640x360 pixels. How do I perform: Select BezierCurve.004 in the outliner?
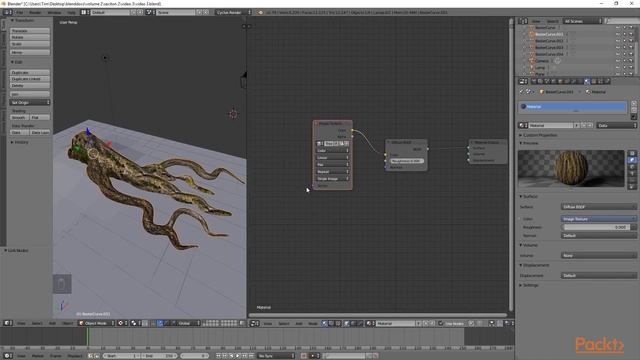[x=549, y=54]
